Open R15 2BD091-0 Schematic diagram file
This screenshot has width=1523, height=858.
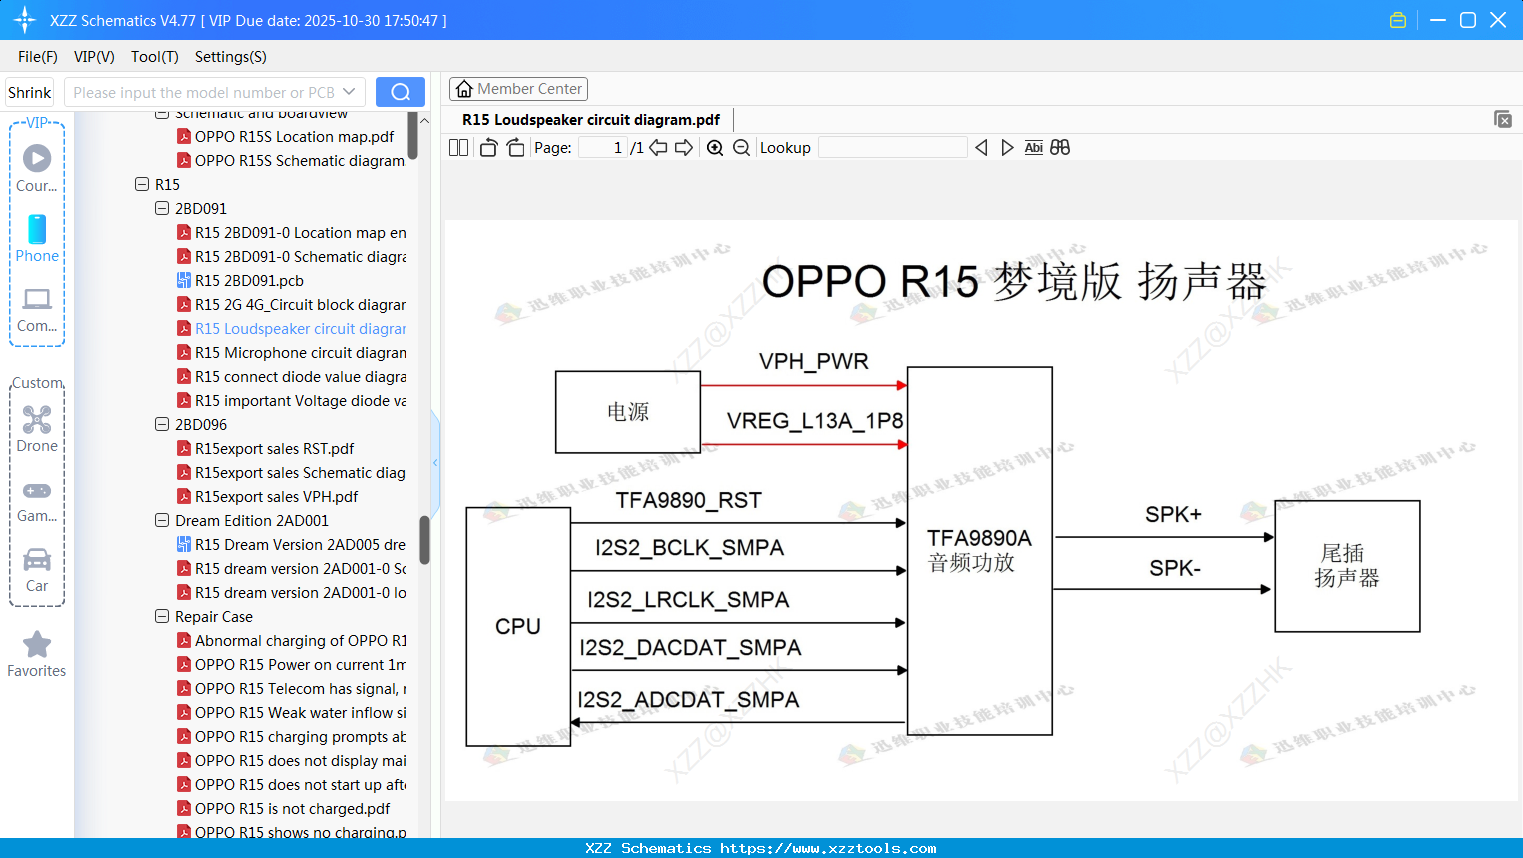click(x=292, y=257)
